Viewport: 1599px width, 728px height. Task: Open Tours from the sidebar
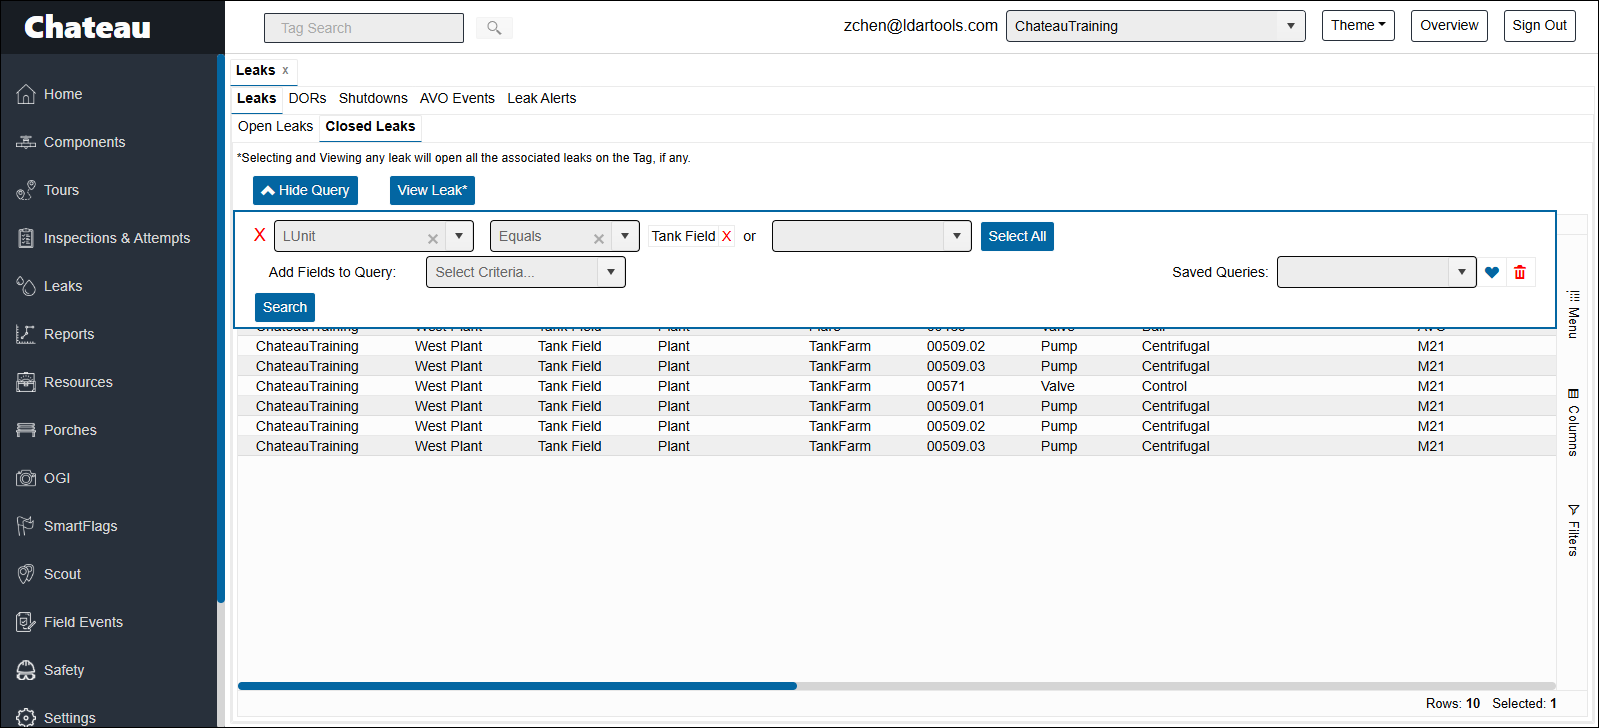pos(61,190)
